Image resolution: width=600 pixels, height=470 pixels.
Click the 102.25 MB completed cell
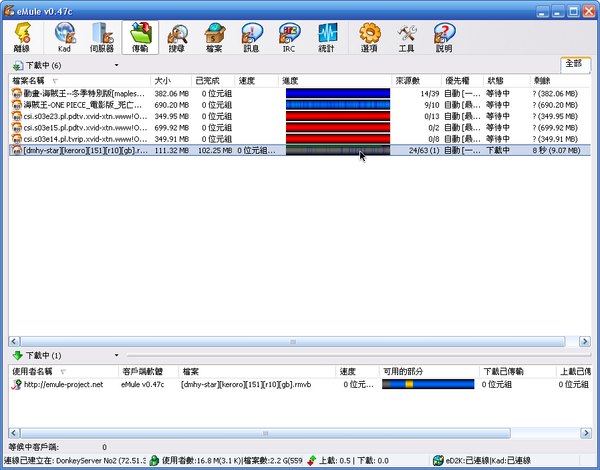pos(215,150)
